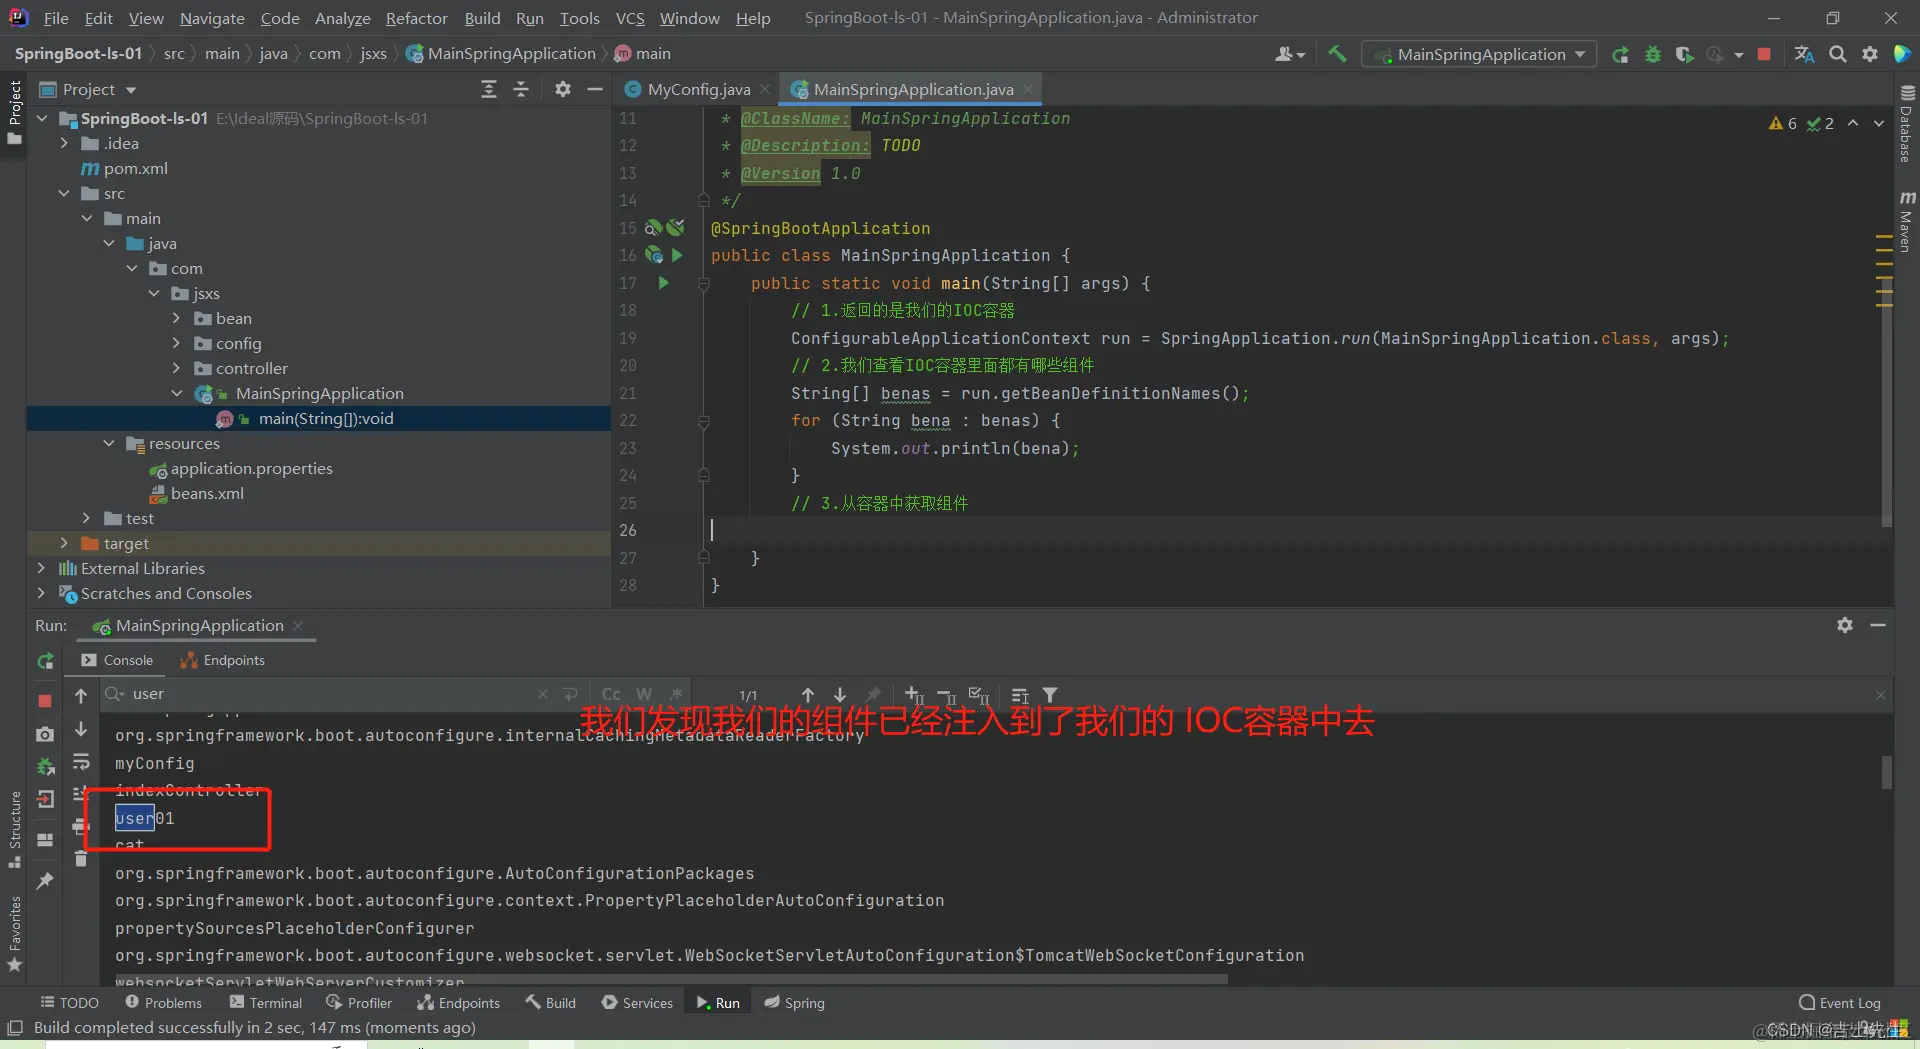
Task: Click the console search field containing user
Action: [330, 694]
